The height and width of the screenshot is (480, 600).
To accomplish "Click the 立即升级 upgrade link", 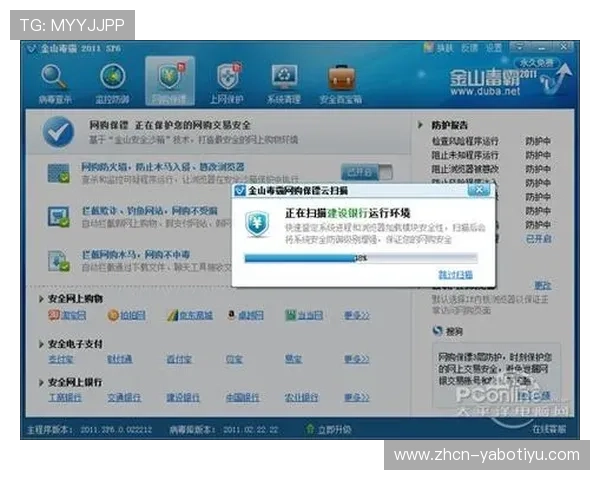I will click(334, 429).
